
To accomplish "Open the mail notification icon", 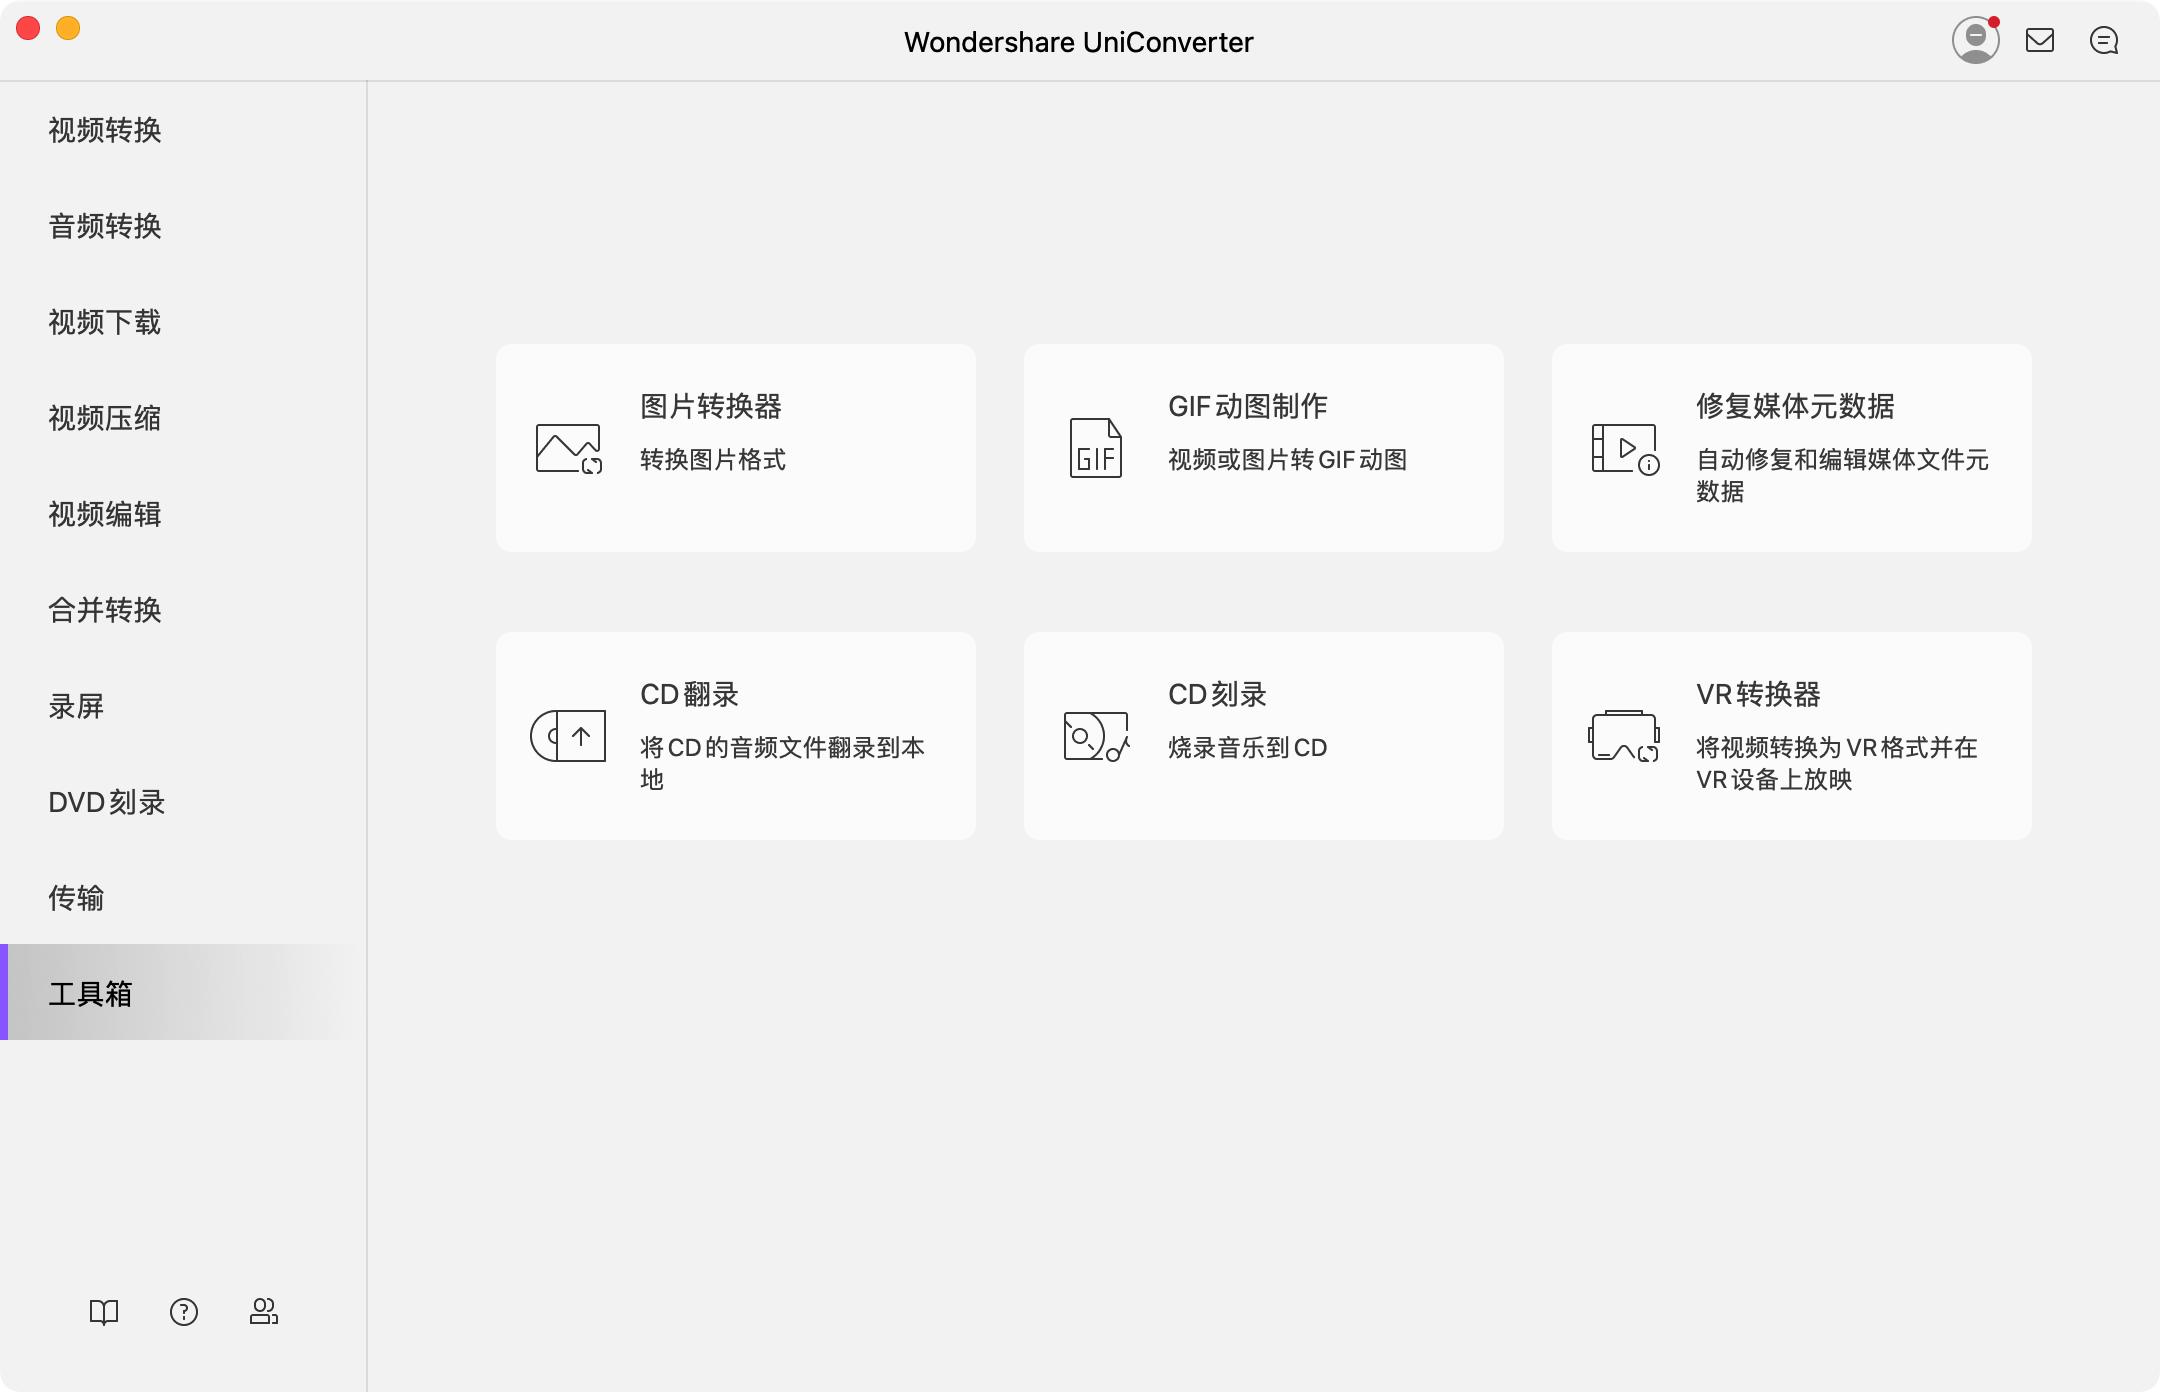I will (2042, 40).
